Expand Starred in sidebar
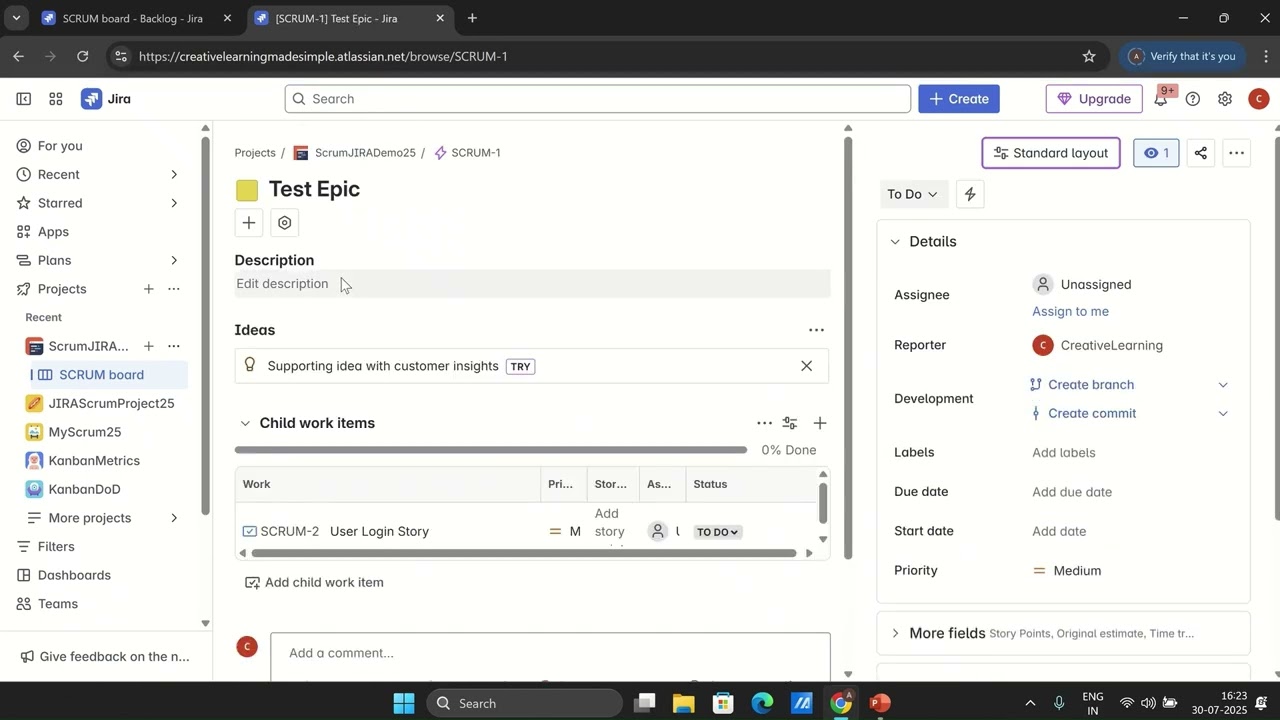Viewport: 1280px width, 720px height. pos(174,203)
